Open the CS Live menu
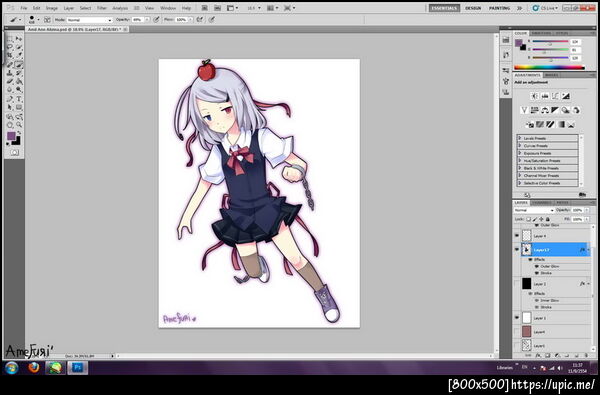This screenshot has height=395, width=600. point(545,8)
